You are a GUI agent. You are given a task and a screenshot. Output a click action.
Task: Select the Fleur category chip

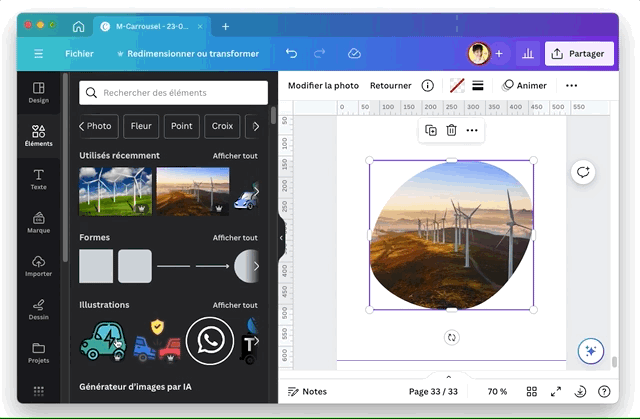pyautogui.click(x=141, y=126)
